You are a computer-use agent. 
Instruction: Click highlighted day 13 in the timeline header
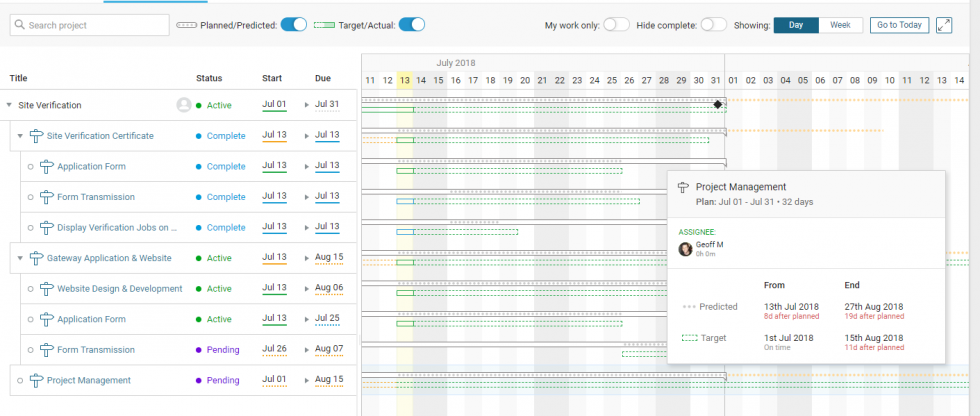tap(405, 80)
